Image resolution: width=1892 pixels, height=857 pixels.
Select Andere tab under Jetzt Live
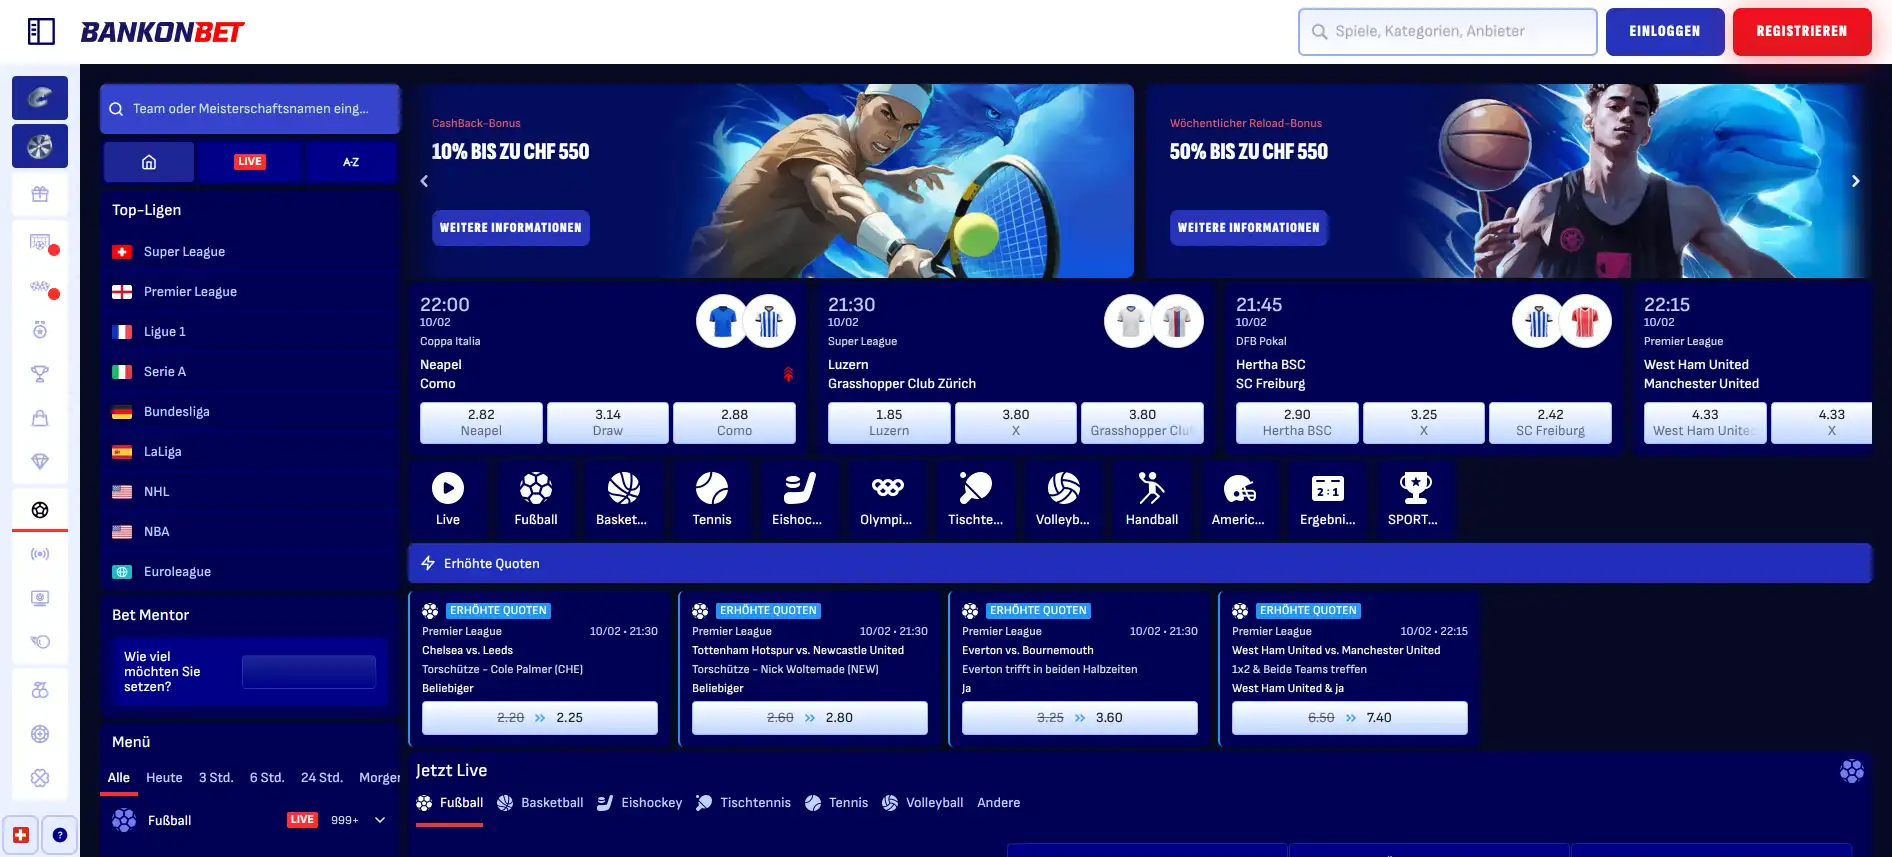click(x=999, y=803)
